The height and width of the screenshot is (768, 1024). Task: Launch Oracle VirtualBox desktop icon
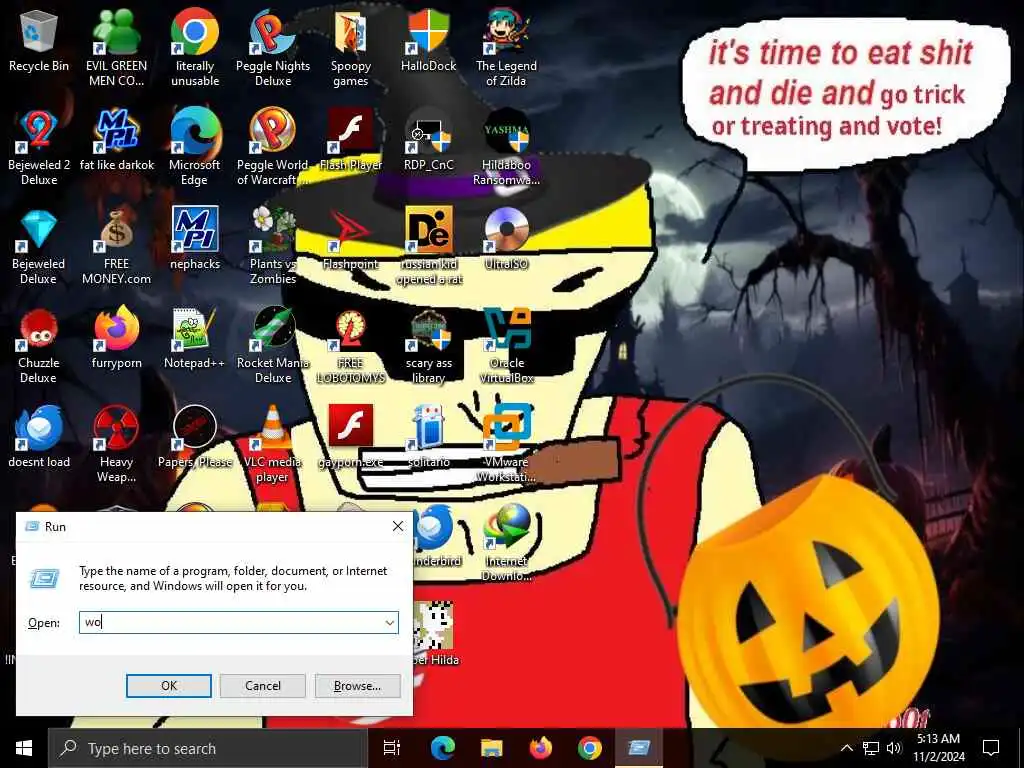point(506,346)
